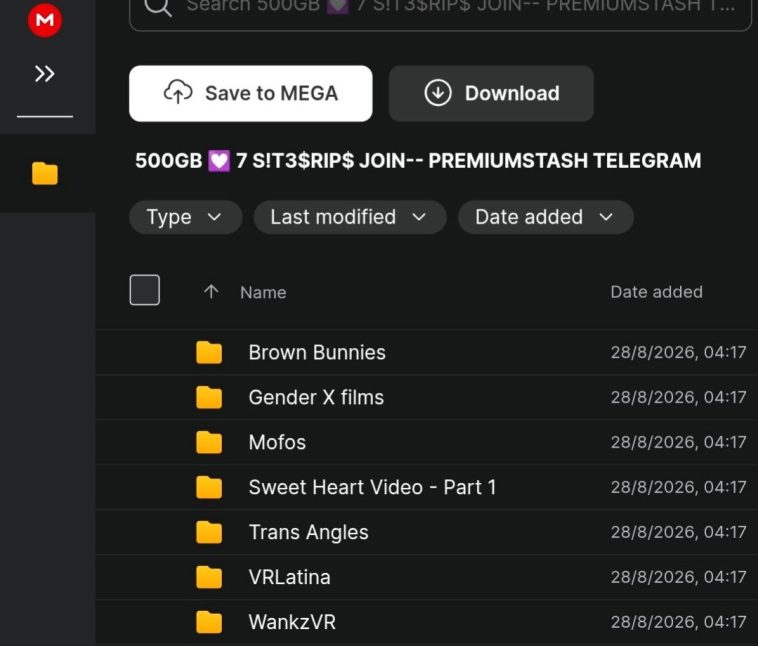Click the magnifier search icon

click(158, 7)
